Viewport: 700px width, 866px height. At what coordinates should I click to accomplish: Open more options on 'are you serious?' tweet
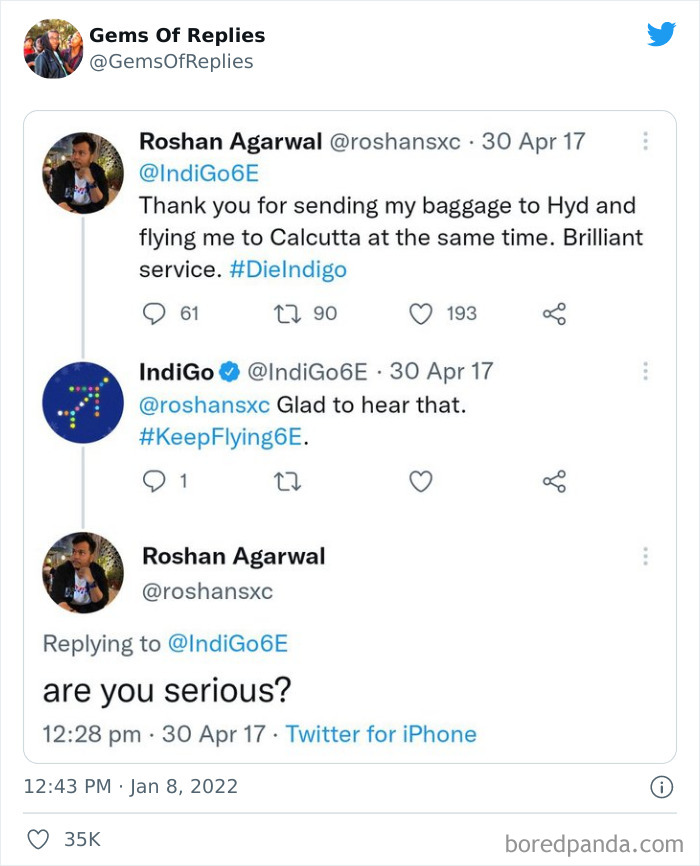click(646, 556)
